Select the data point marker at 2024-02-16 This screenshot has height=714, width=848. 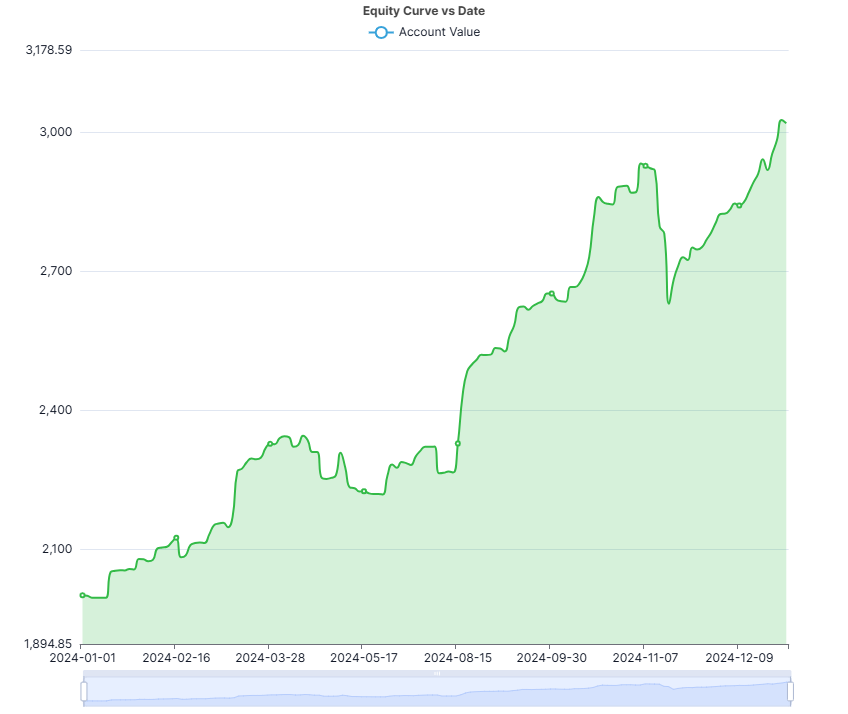coord(176,538)
